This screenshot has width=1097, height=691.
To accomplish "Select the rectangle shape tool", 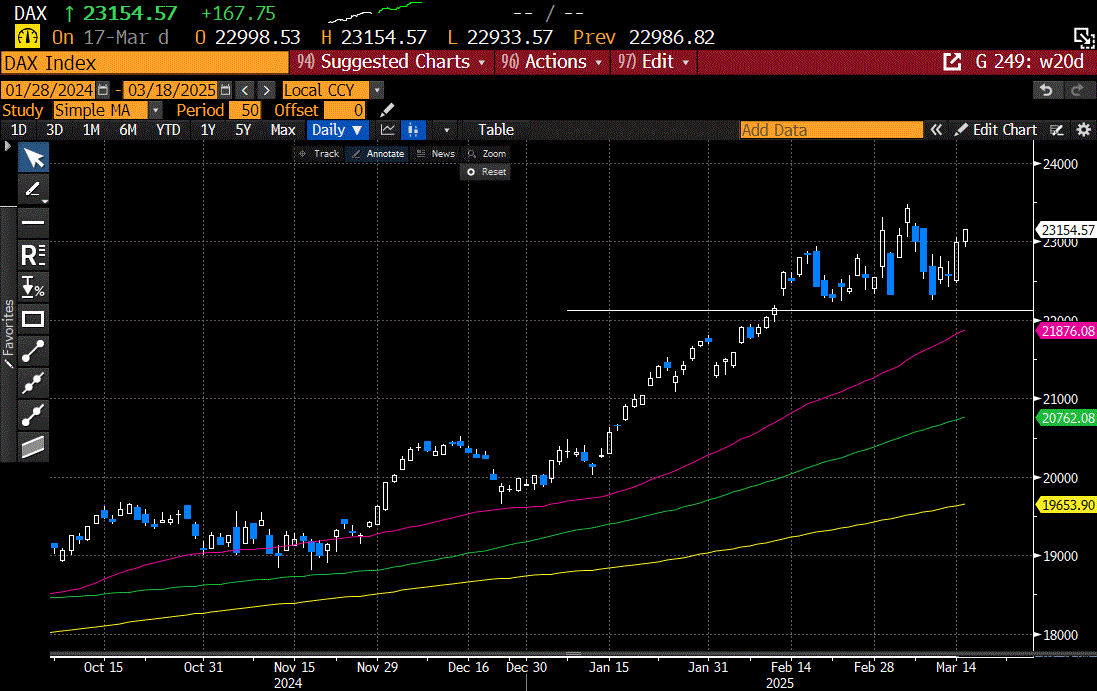I will 33,320.
